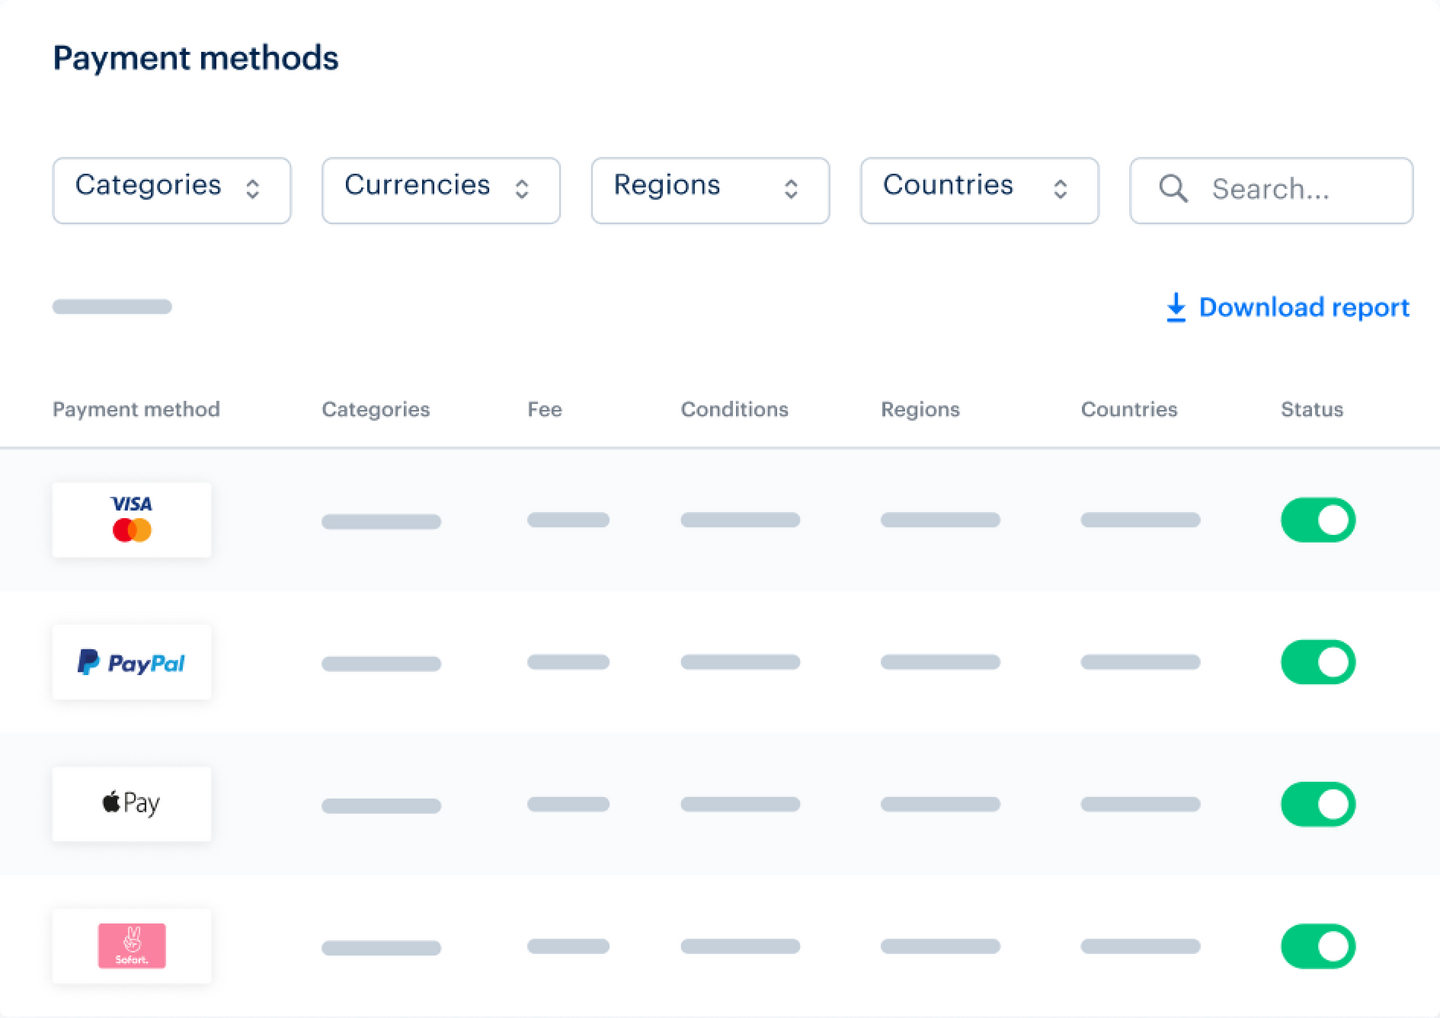Click the Conditions column header
The image size is (1440, 1018).
click(x=734, y=409)
